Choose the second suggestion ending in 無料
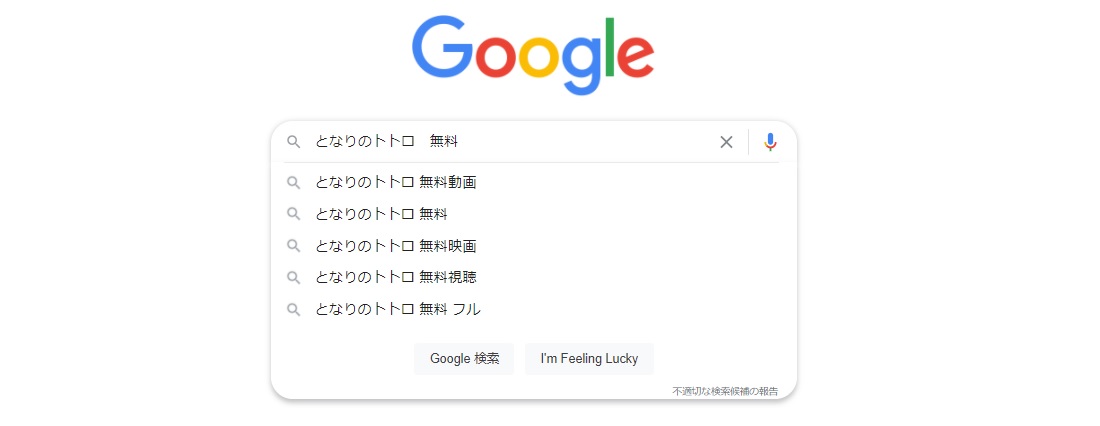Viewport: 1100px width, 426px height. (x=533, y=213)
